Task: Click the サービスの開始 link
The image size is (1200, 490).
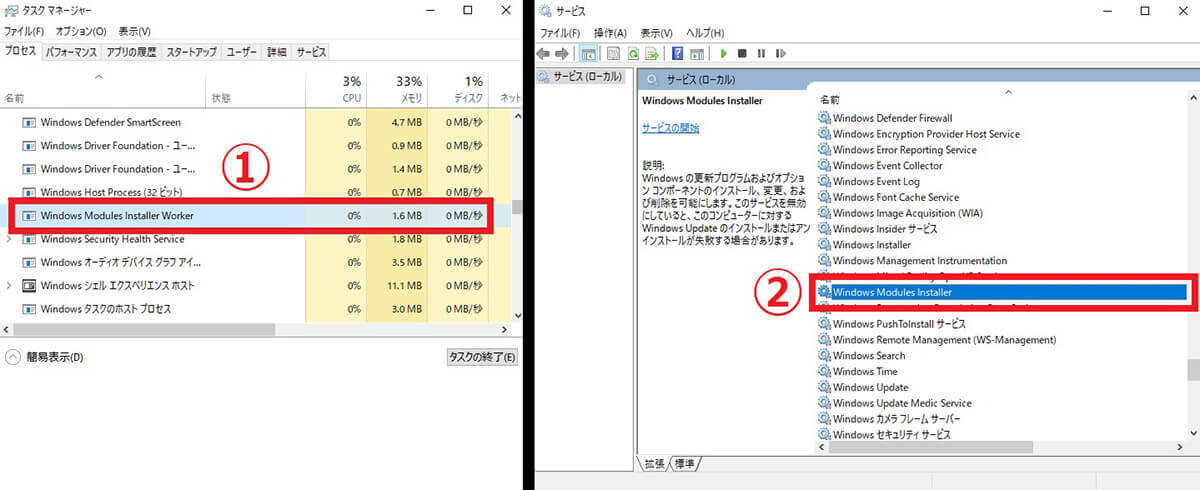Action: tap(670, 128)
